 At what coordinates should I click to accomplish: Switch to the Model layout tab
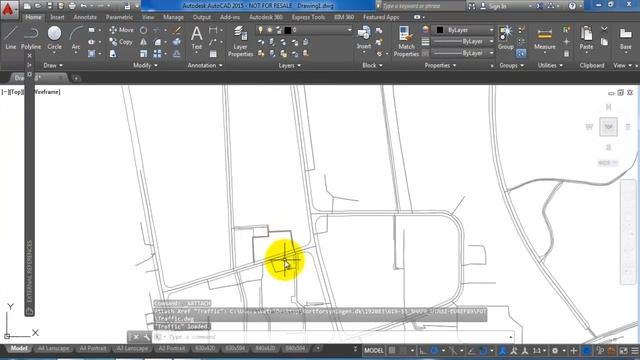(x=18, y=348)
